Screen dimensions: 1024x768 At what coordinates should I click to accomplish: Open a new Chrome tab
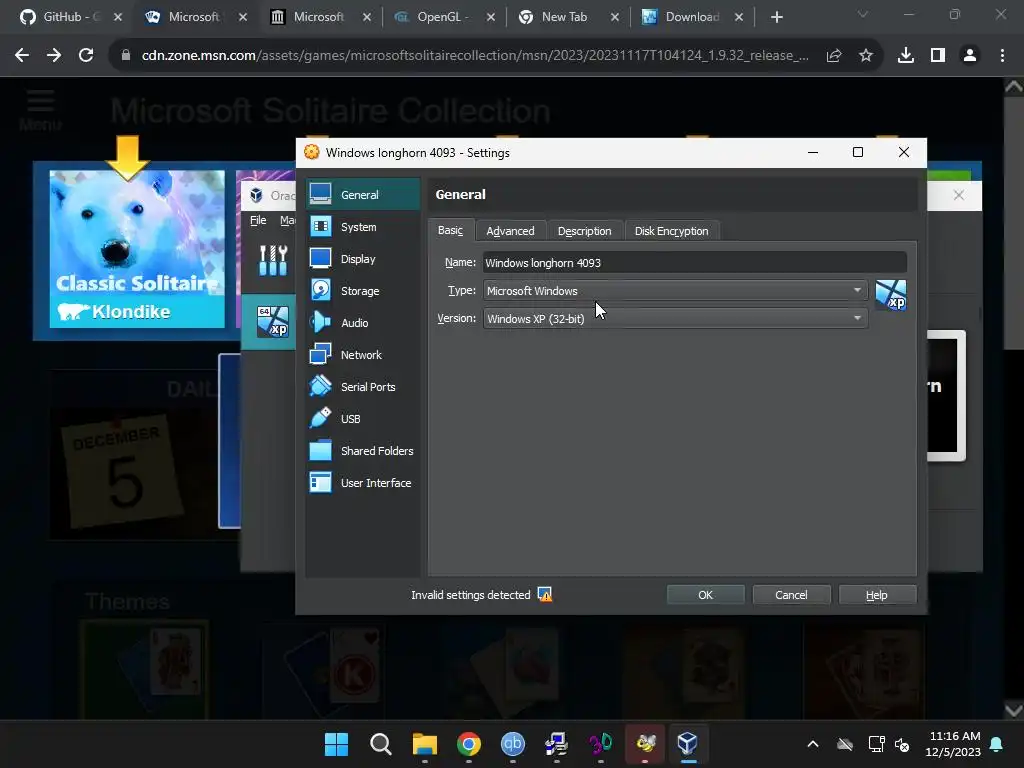pyautogui.click(x=776, y=17)
